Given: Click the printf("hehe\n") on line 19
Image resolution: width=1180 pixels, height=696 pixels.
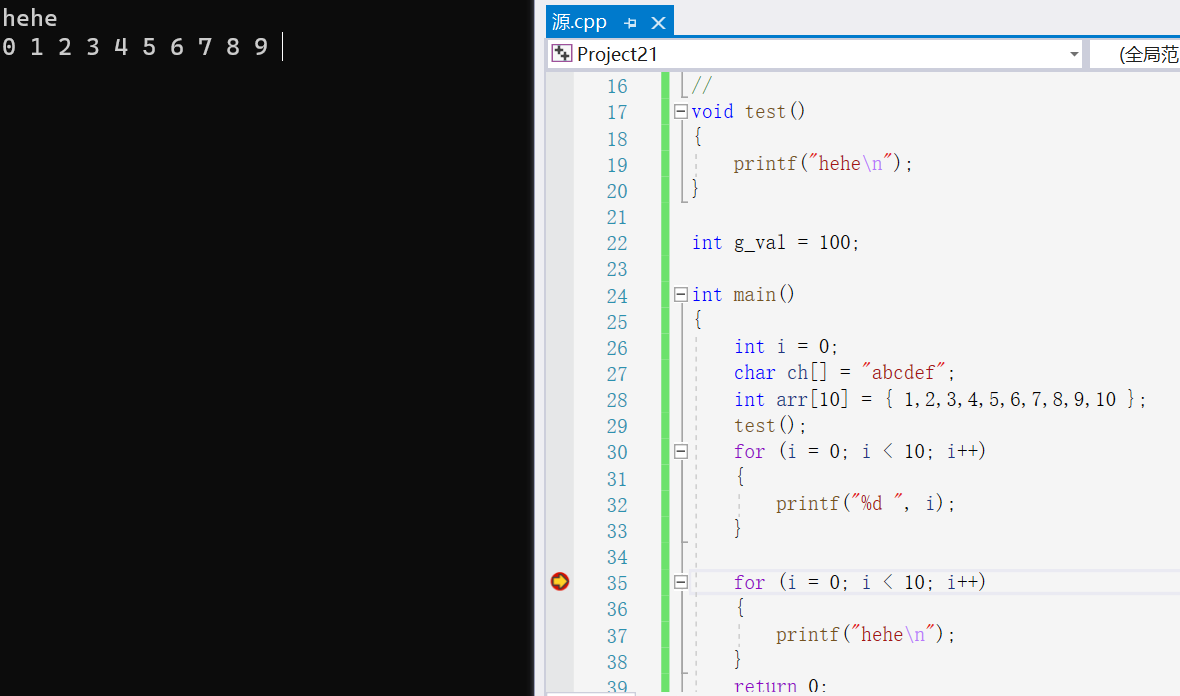Looking at the screenshot, I should pos(823,163).
